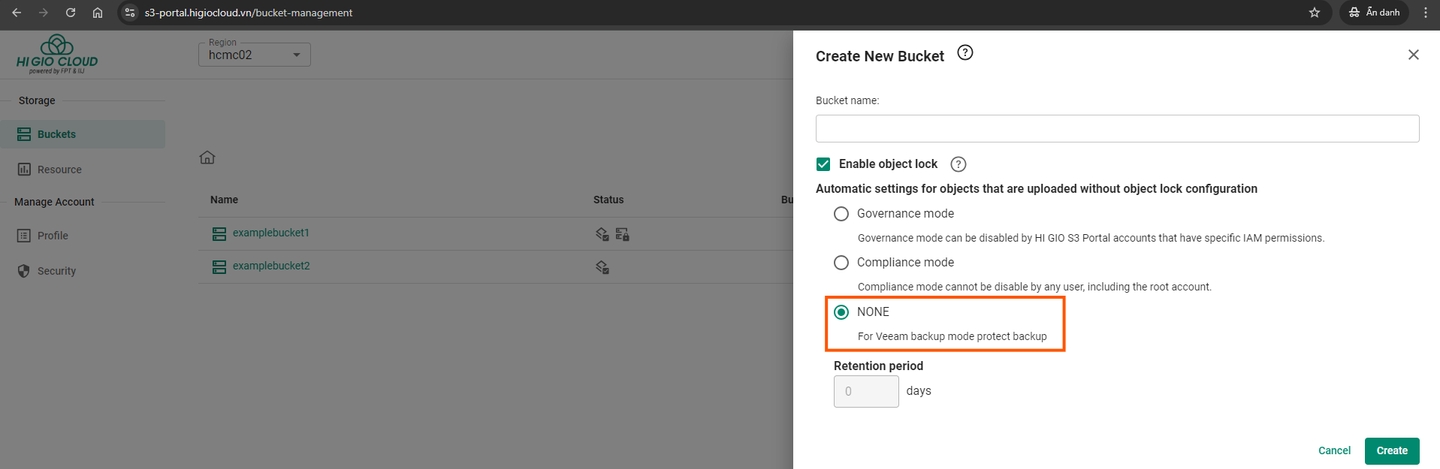1440x469 pixels.
Task: Close the Create New Bucket panel
Action: click(1413, 55)
